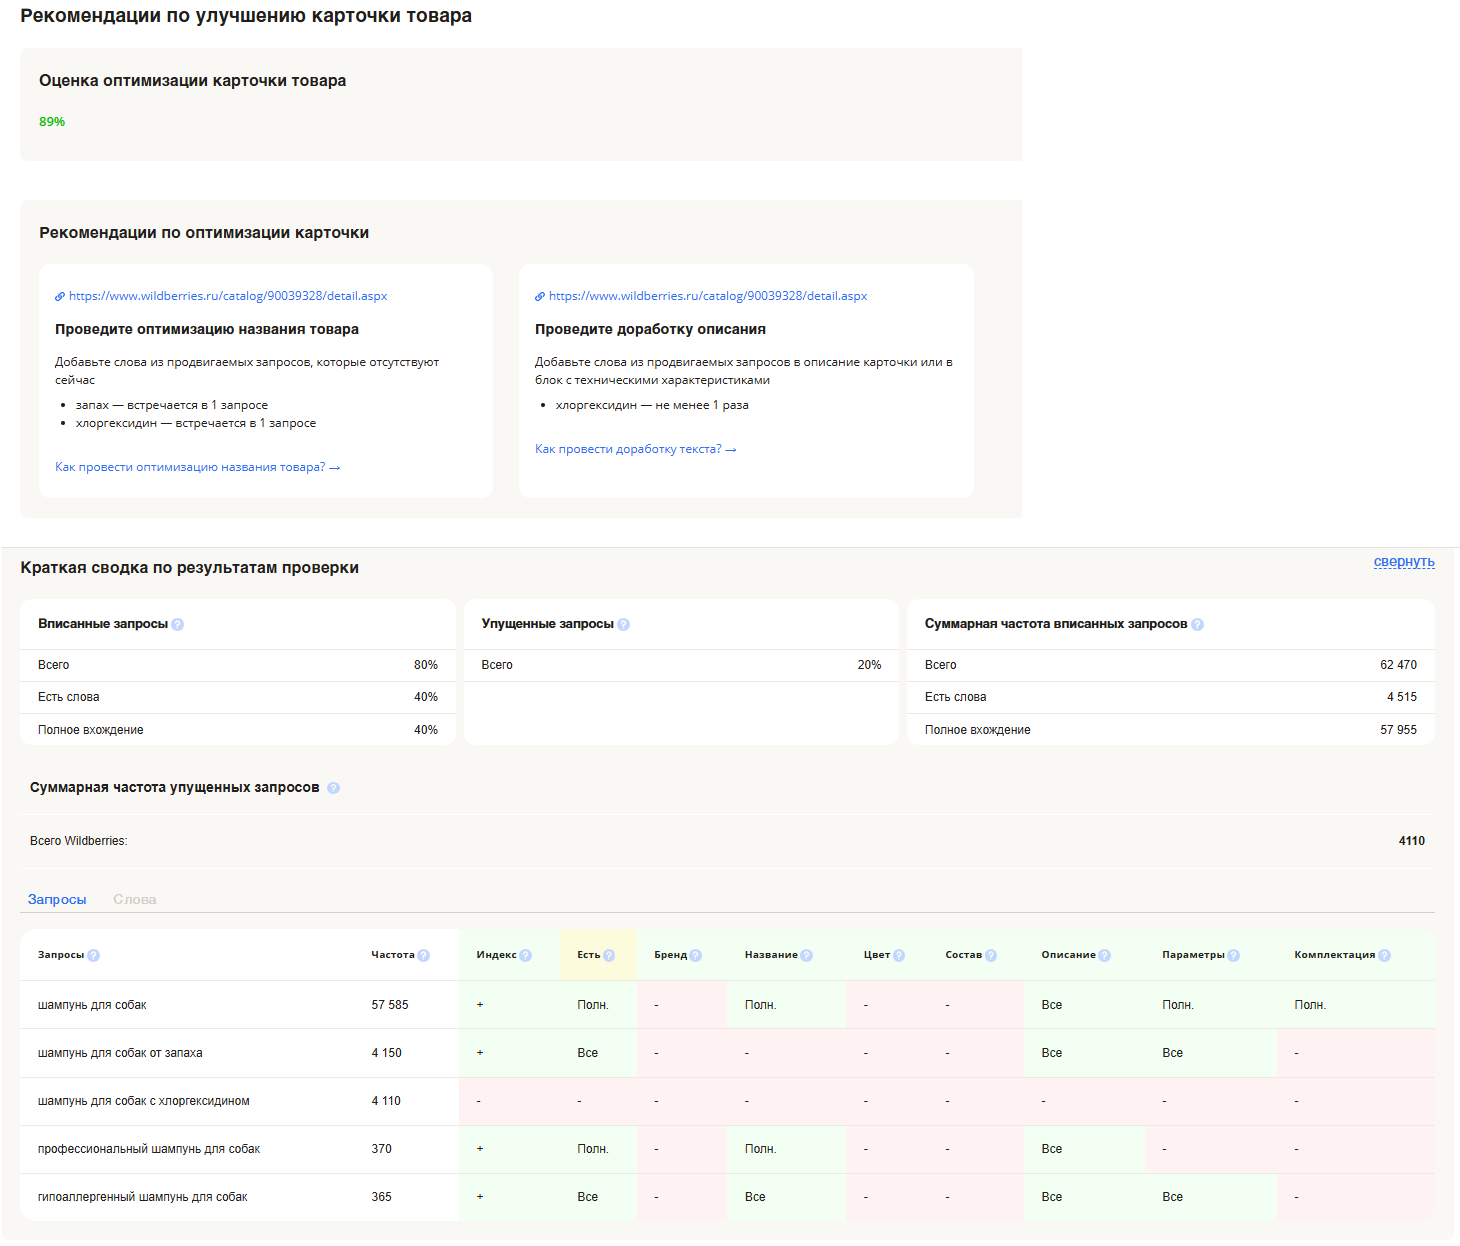Open Wildberries link in title optimization card
This screenshot has width=1460, height=1246.
[x=228, y=296]
